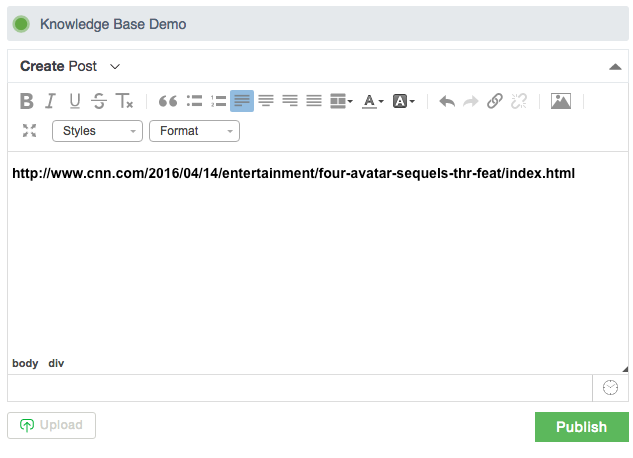Click the Publish button

point(582,427)
